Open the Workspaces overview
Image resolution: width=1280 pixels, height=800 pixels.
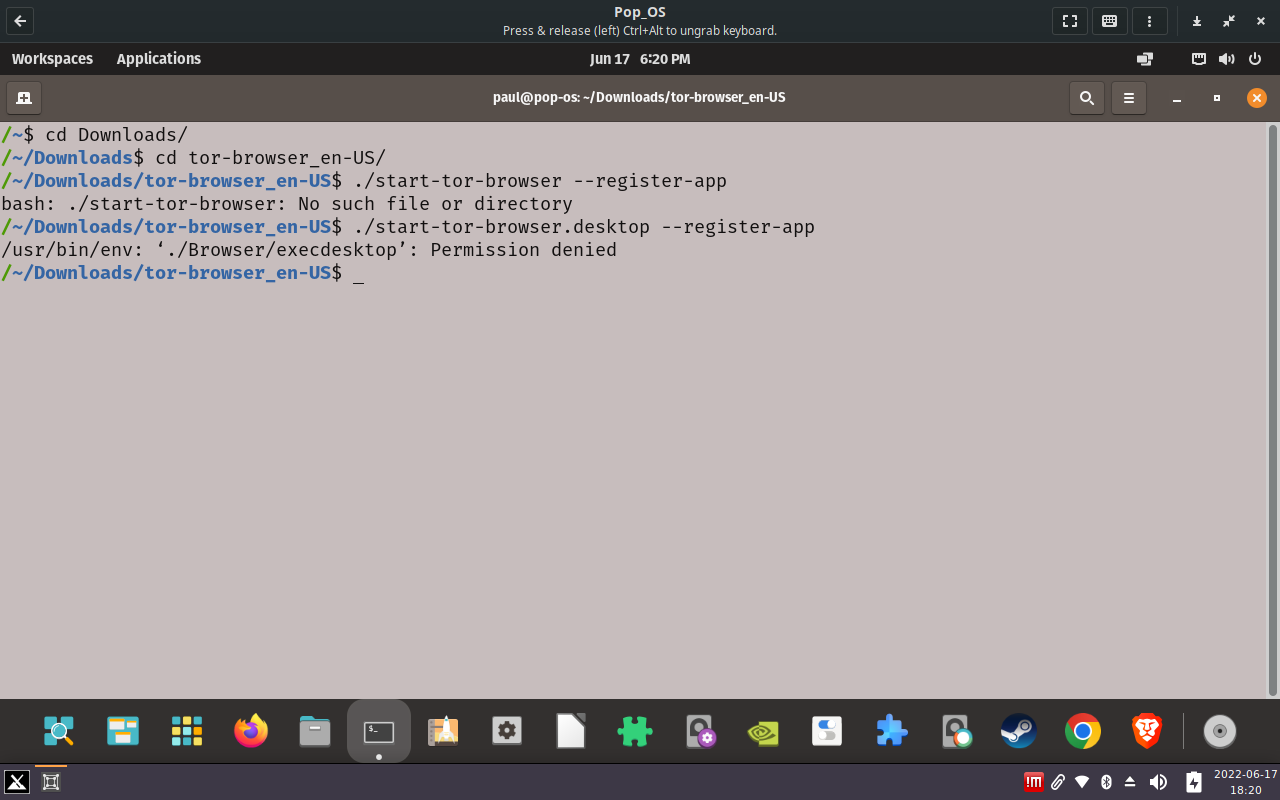pyautogui.click(x=52, y=59)
